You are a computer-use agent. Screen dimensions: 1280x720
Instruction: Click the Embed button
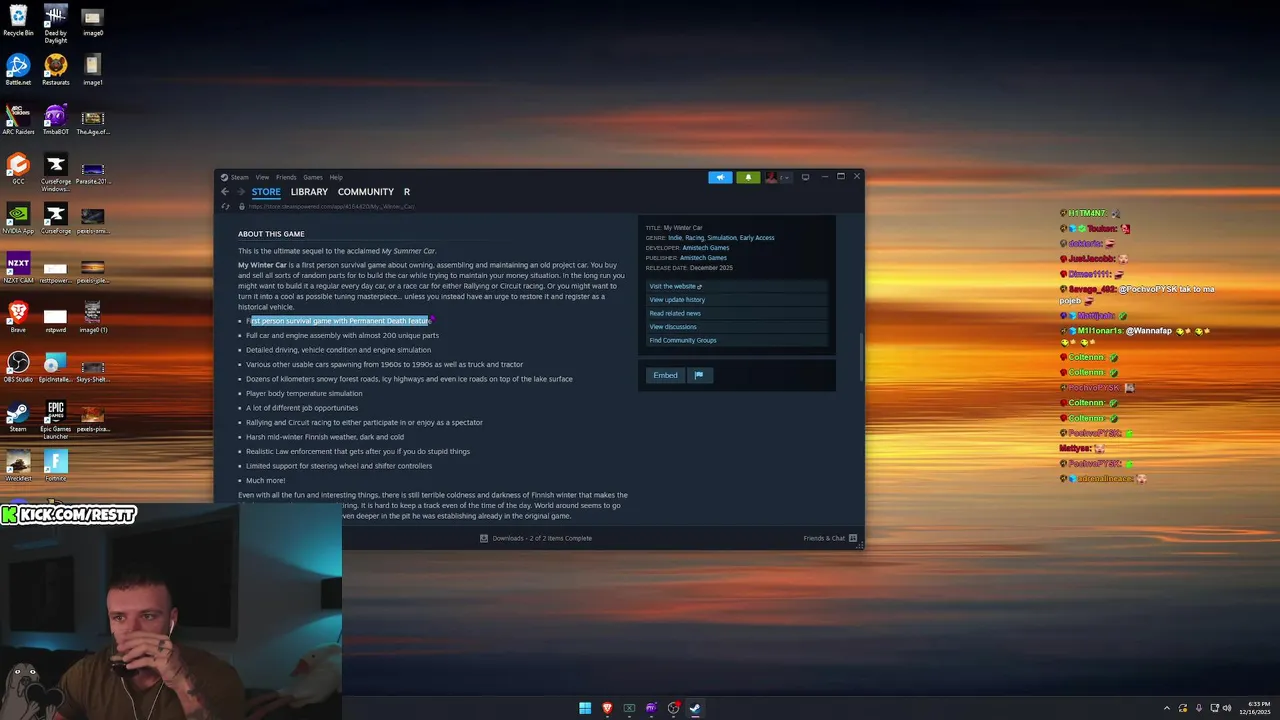tap(665, 375)
